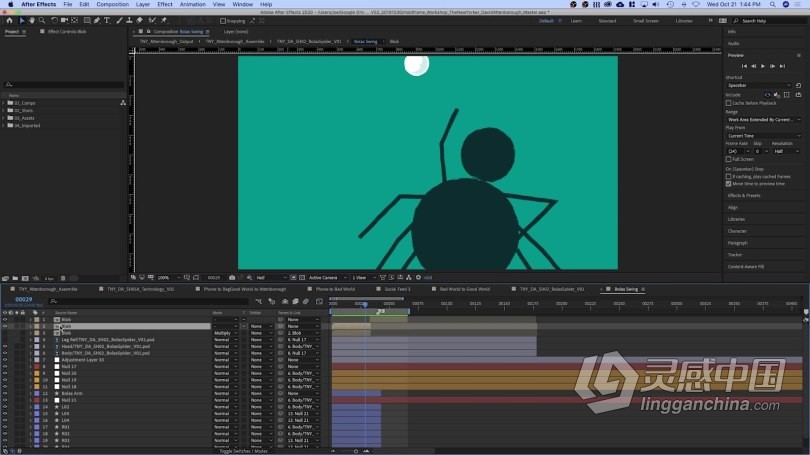Screen dimensions: 810x455
Task: Select the Clone Stamp tool
Action: click(129, 21)
